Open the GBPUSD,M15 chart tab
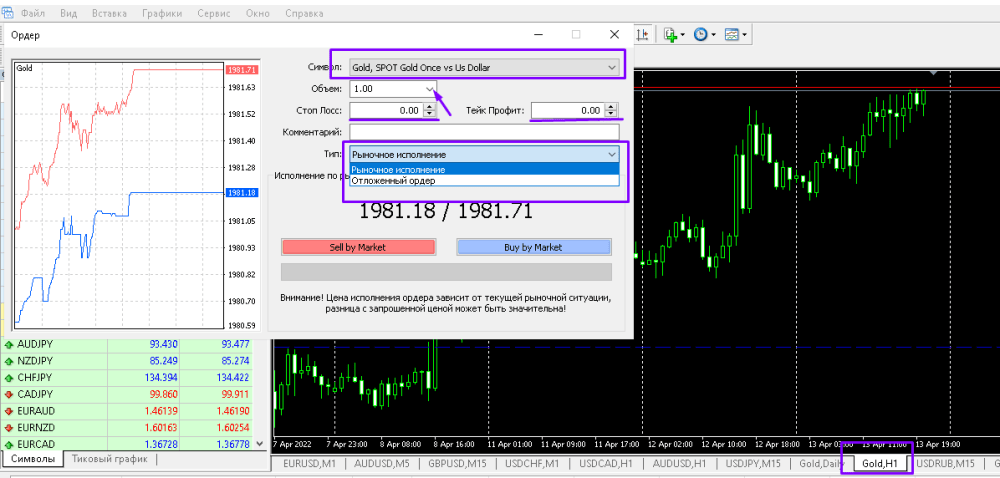1000x478 pixels. click(457, 463)
